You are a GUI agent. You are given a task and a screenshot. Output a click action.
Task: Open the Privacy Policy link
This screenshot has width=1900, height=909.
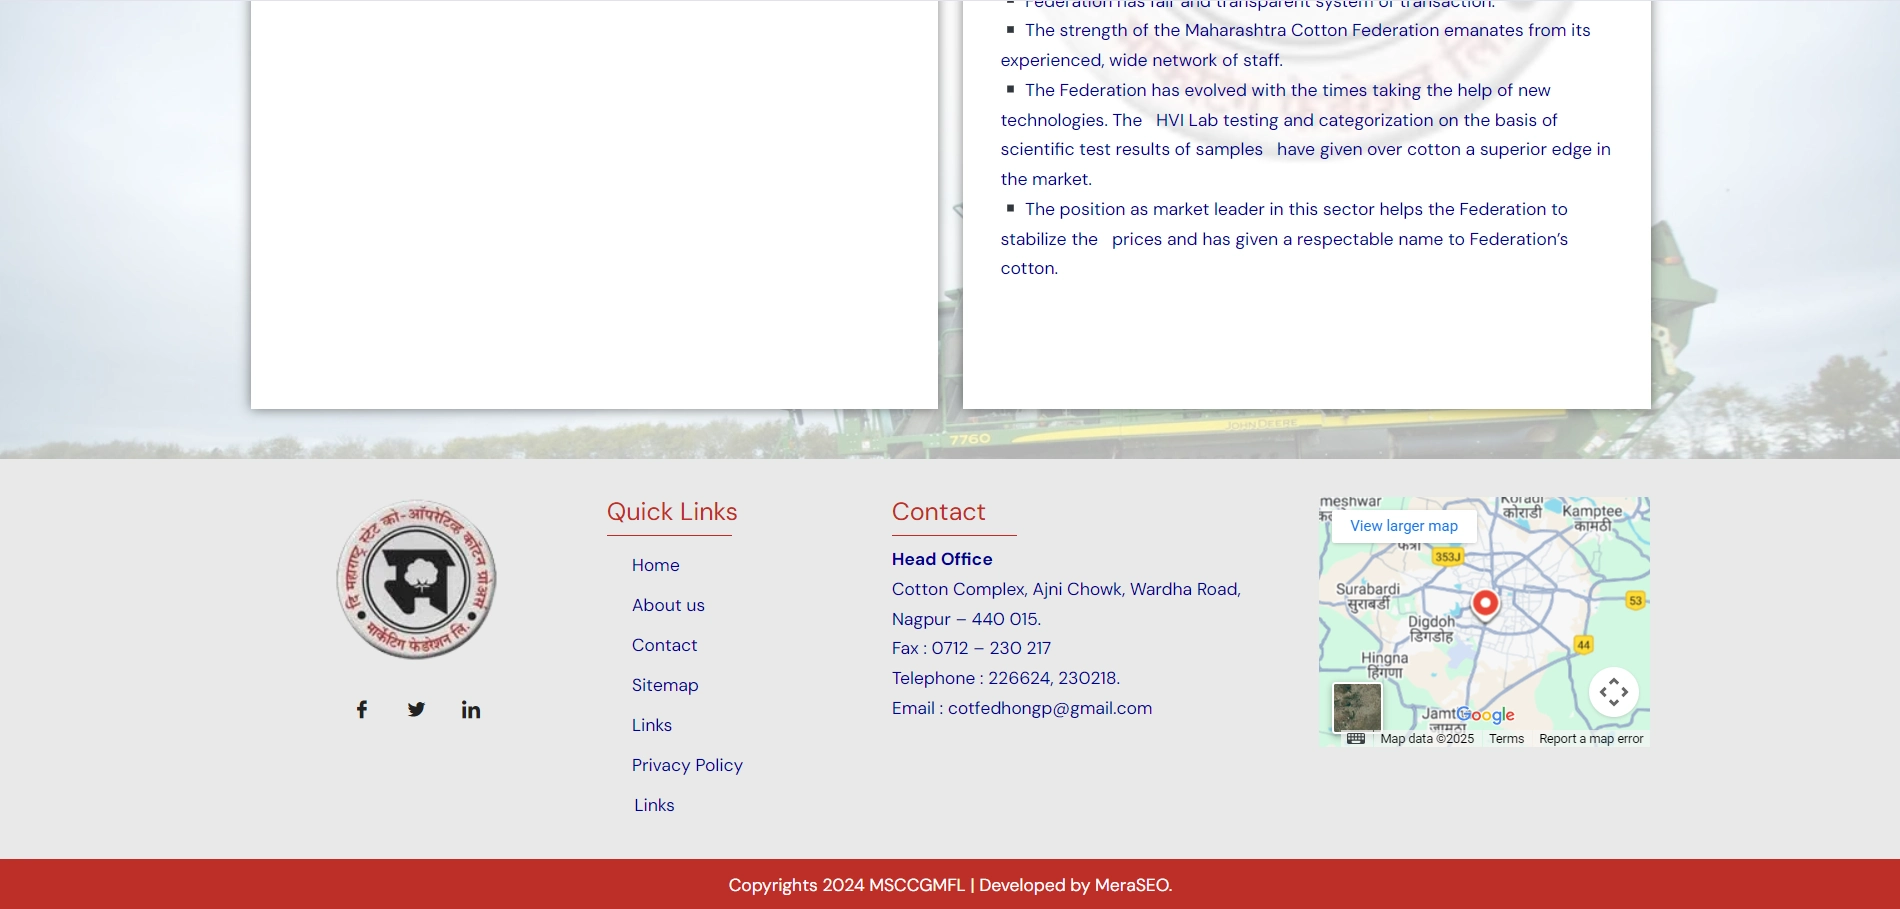pyautogui.click(x=687, y=765)
